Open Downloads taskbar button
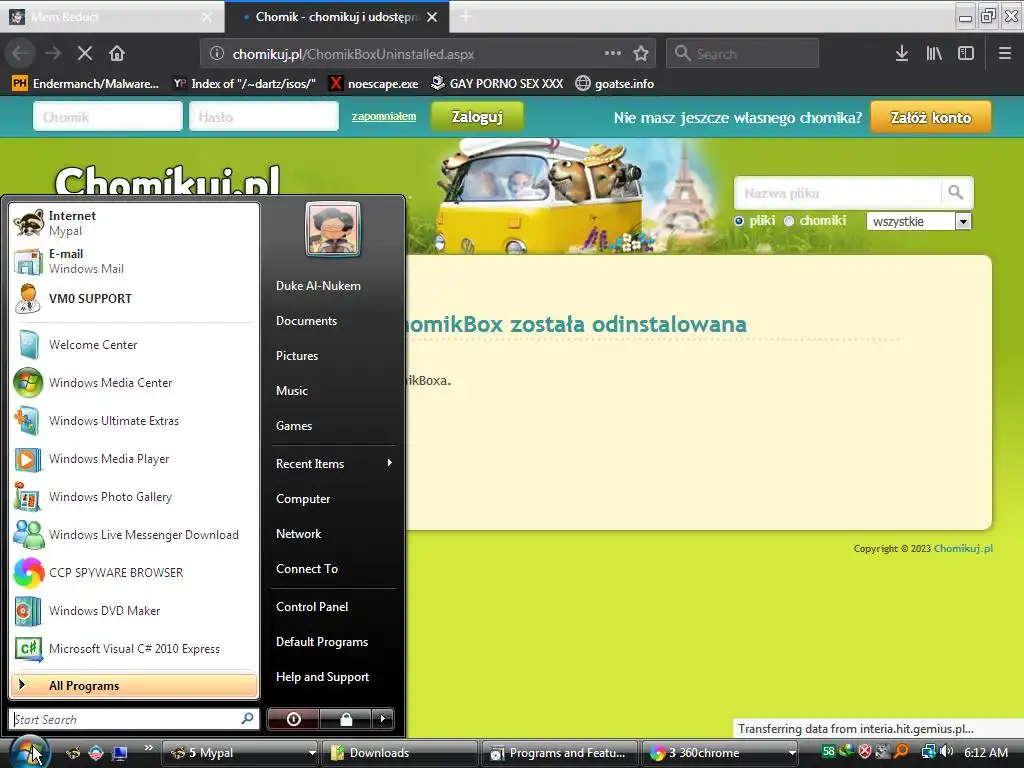 pyautogui.click(x=401, y=753)
